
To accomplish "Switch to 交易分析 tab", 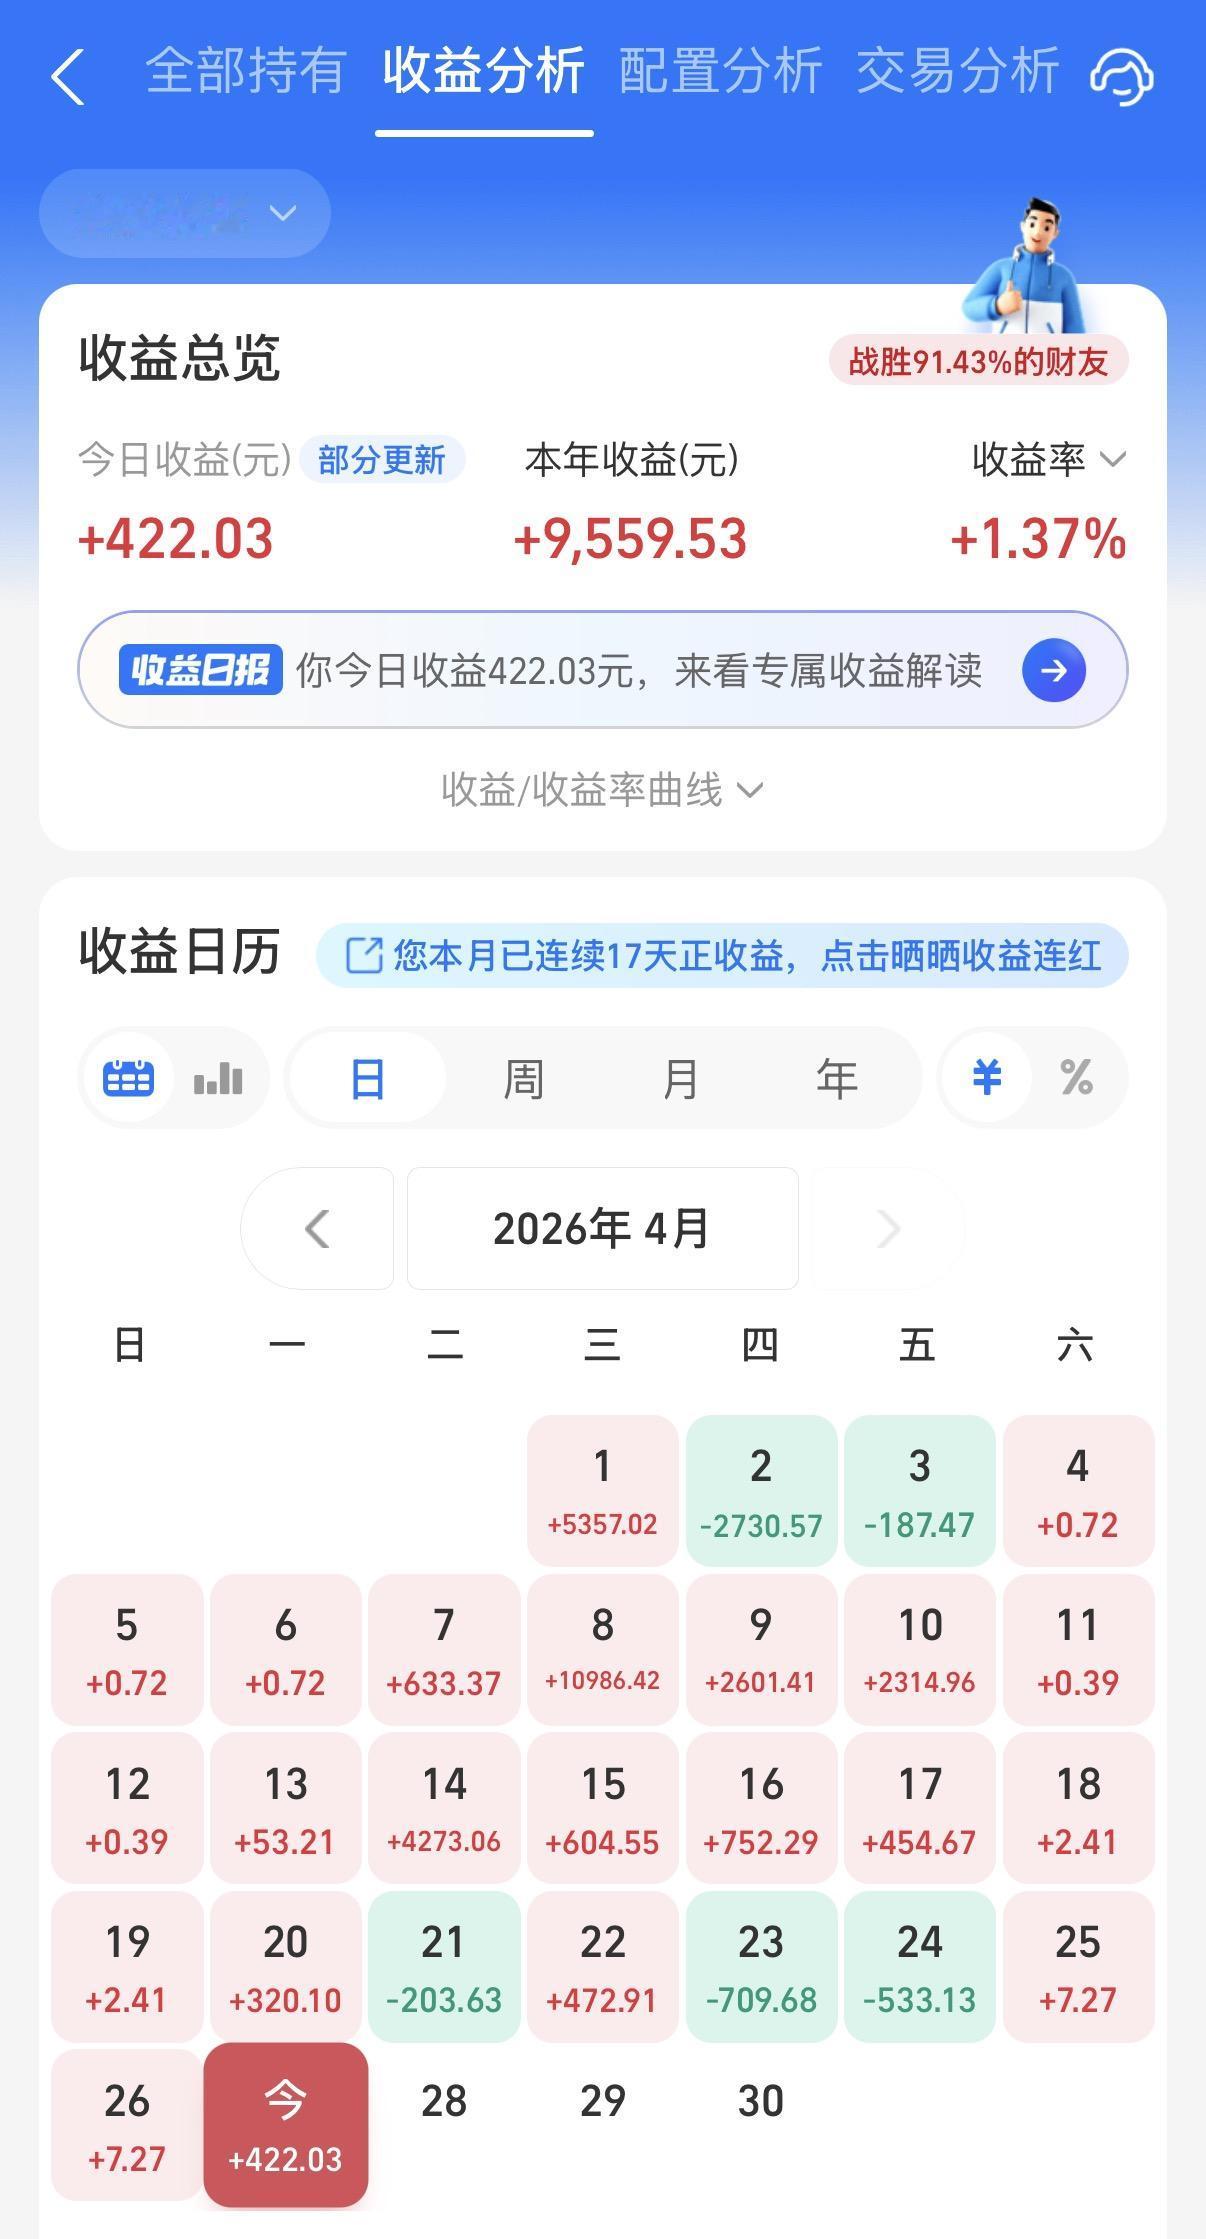I will click(958, 71).
